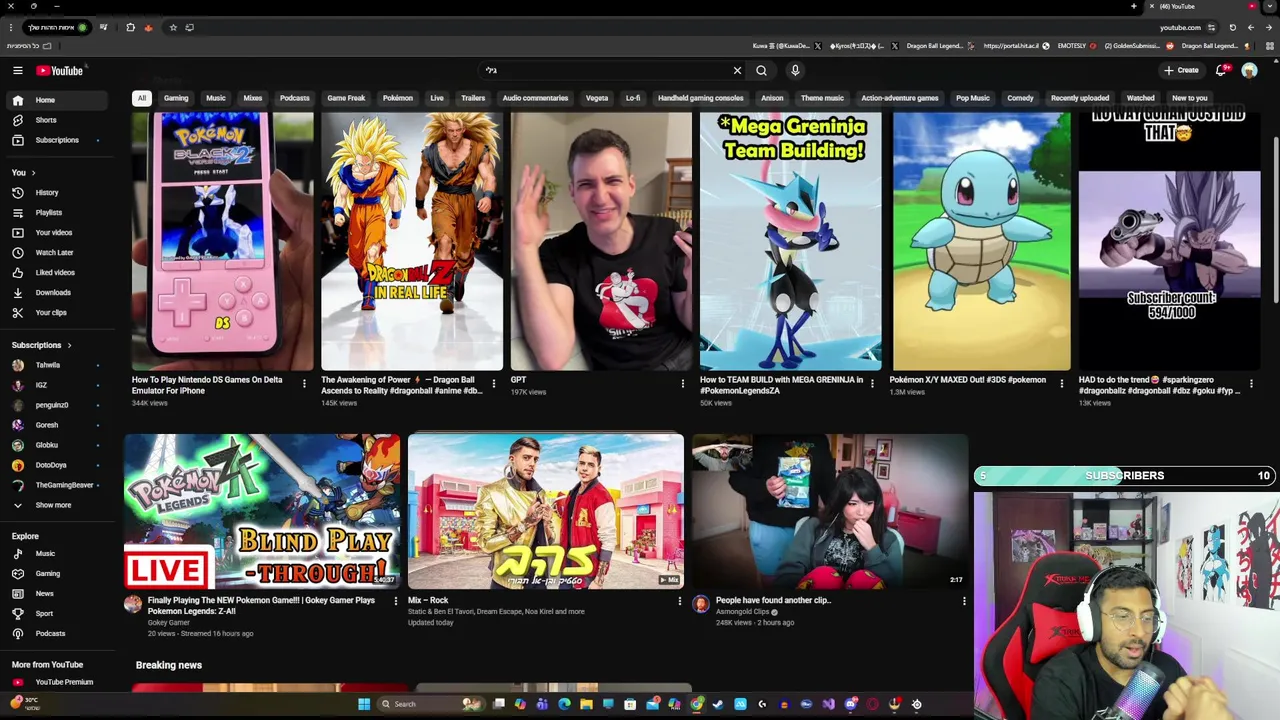Click the YouTube logo
Viewport: 1280px width, 720px height.
click(60, 70)
